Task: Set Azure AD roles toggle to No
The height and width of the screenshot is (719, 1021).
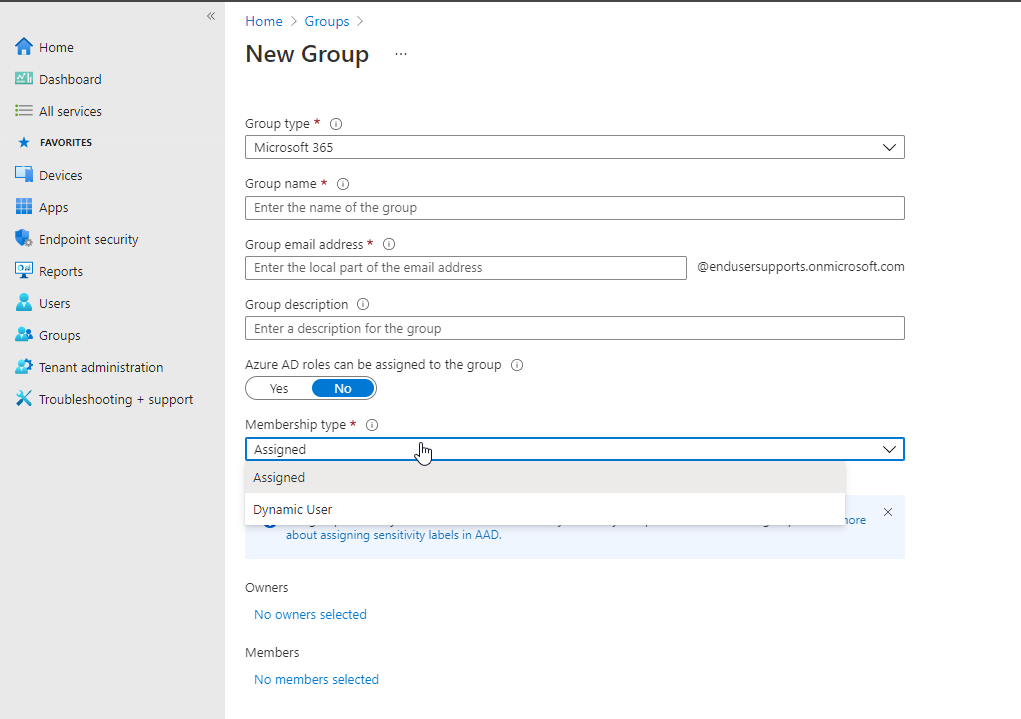Action: [x=343, y=388]
